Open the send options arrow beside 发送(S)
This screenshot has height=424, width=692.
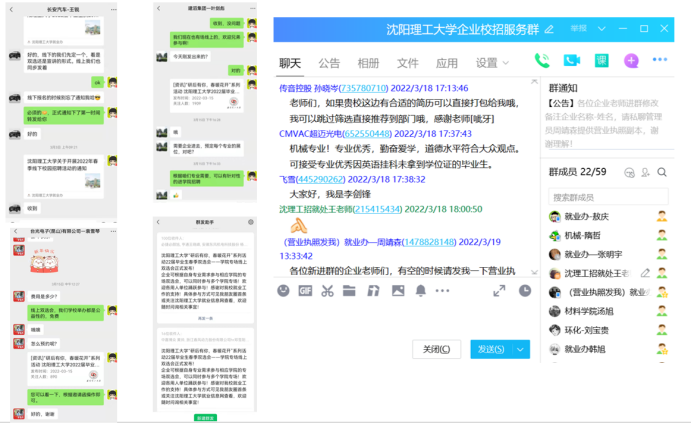(x=521, y=349)
